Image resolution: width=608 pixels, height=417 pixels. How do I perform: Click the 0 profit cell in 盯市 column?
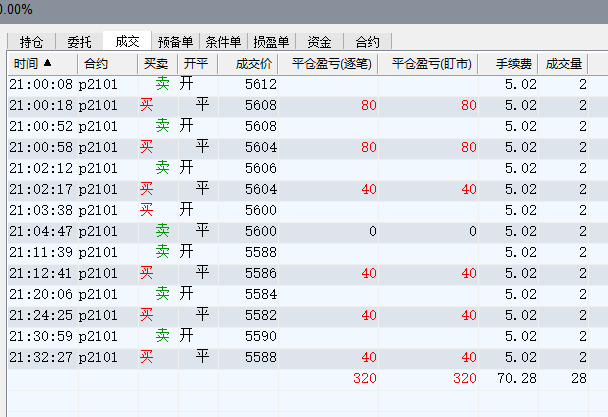428,231
